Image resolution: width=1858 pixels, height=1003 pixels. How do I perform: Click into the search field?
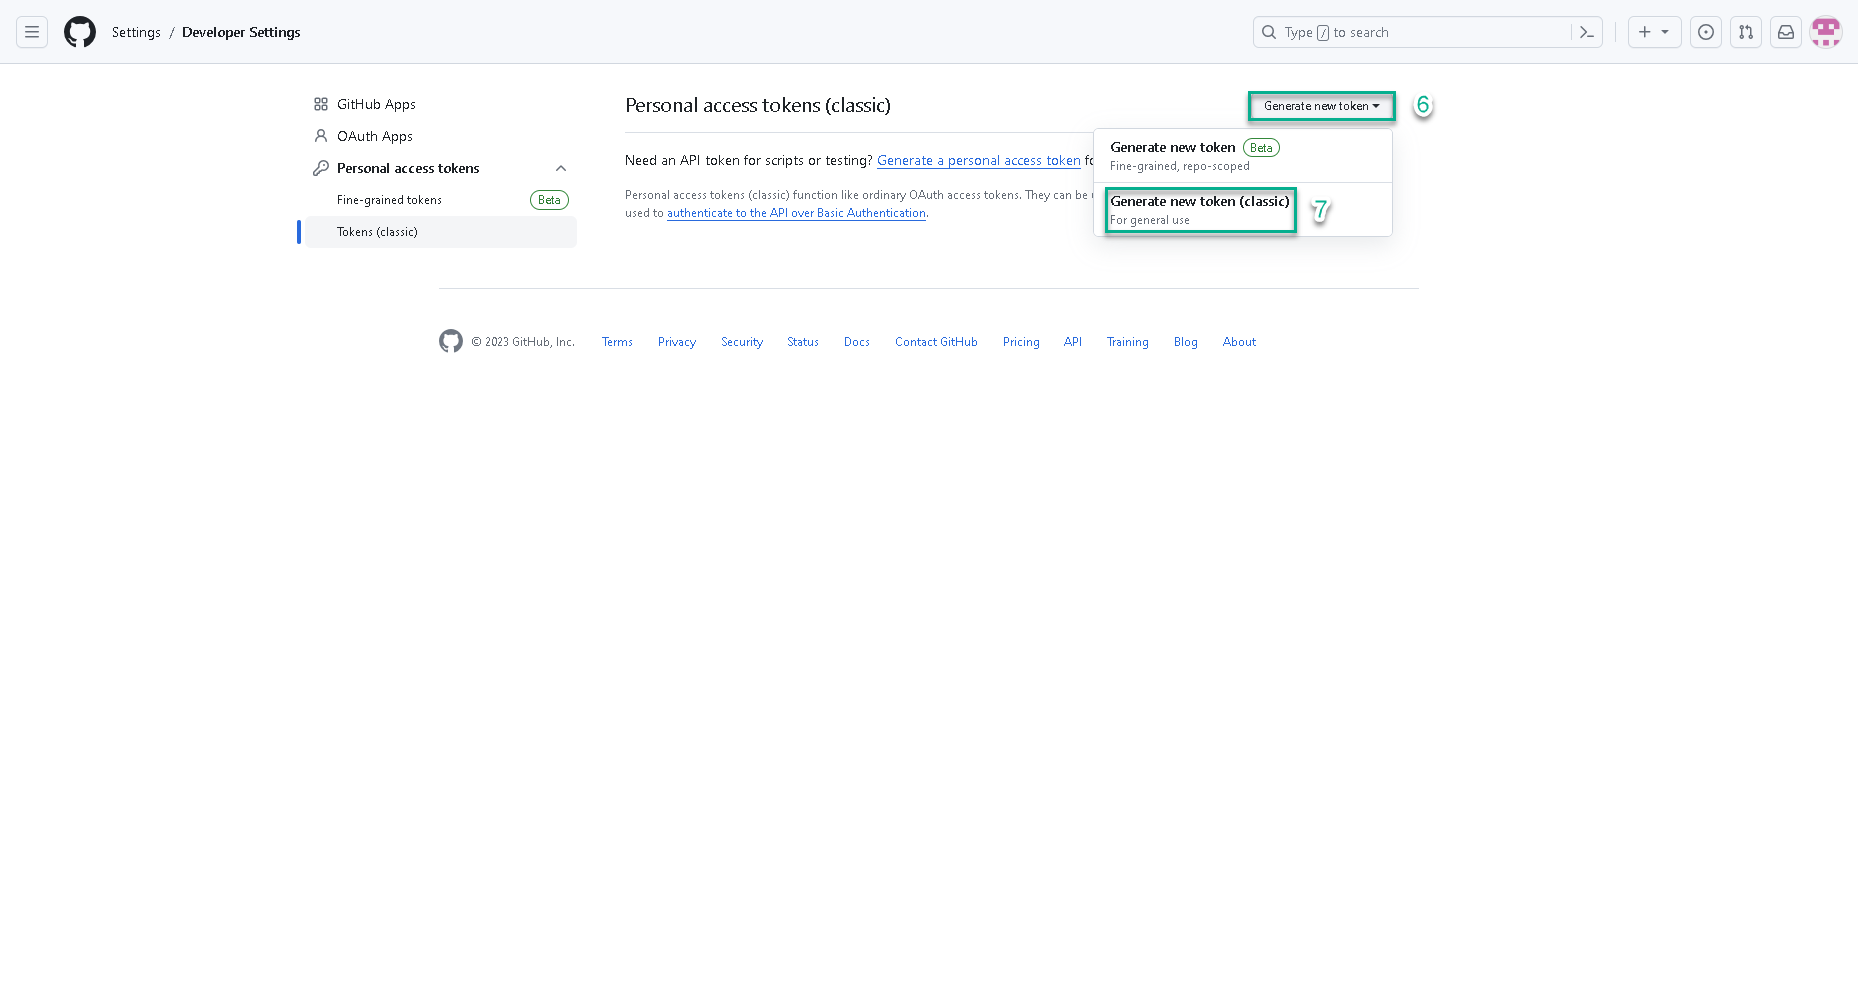[x=1400, y=32]
